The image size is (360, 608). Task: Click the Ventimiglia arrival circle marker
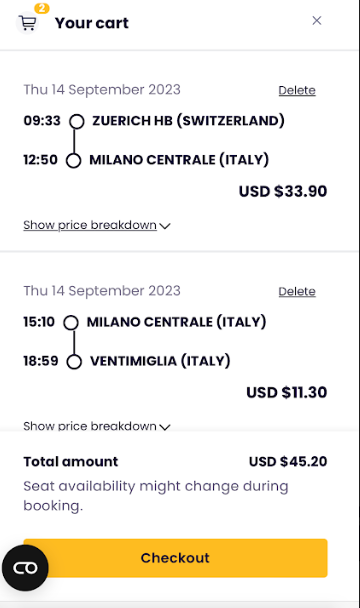click(74, 362)
